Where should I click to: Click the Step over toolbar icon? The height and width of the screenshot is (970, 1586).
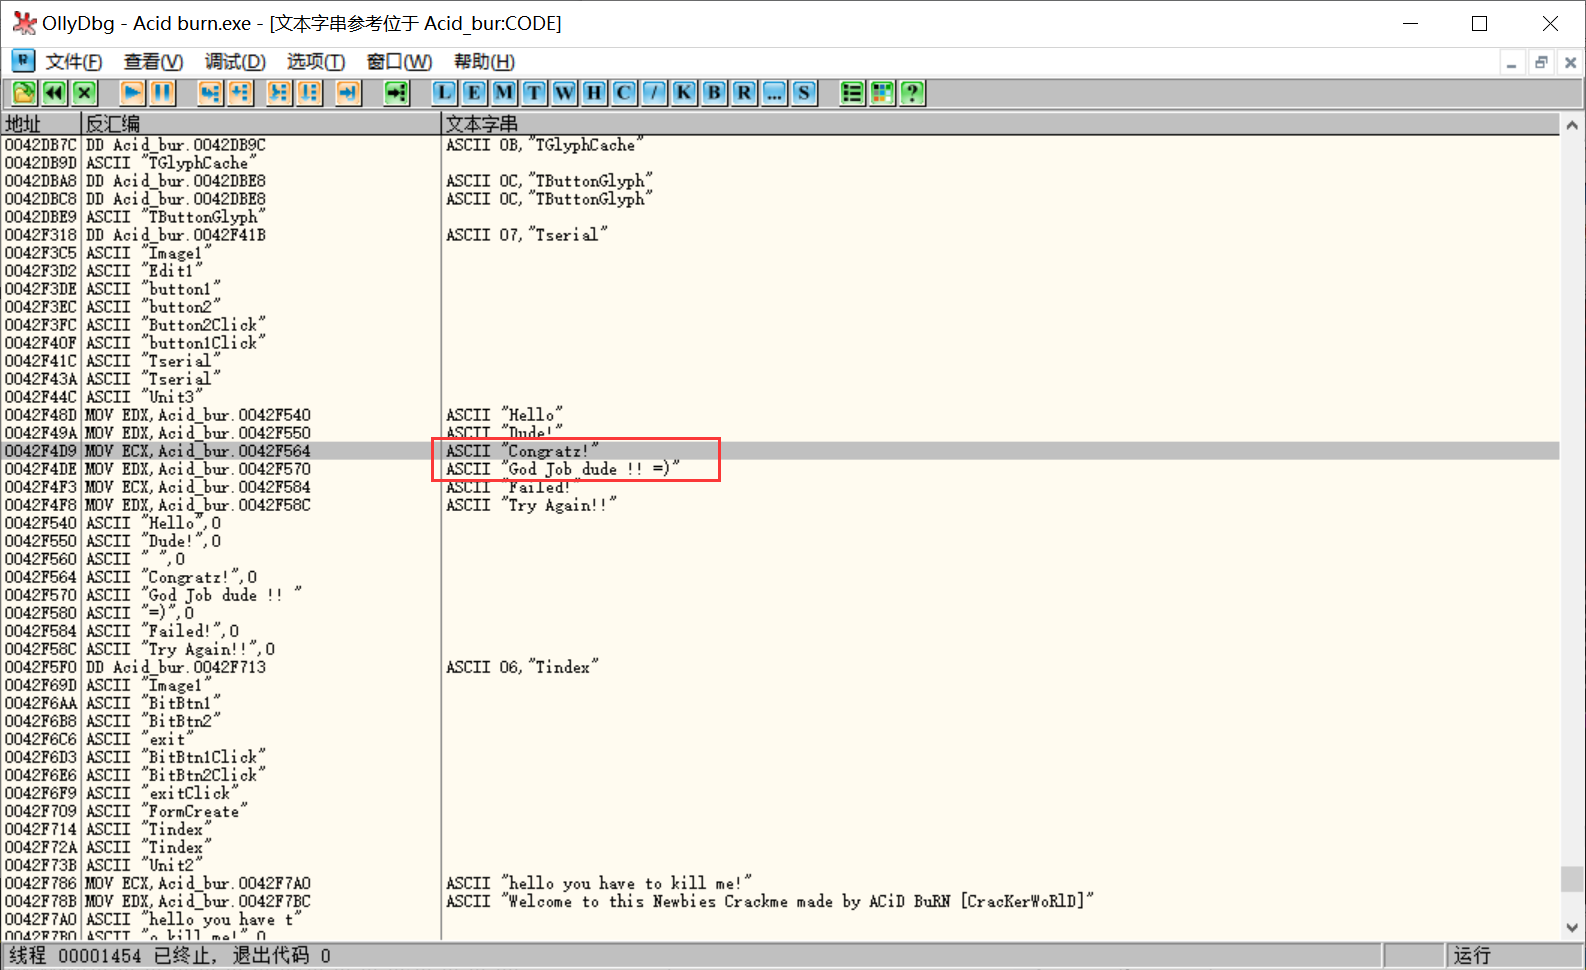[x=240, y=93]
